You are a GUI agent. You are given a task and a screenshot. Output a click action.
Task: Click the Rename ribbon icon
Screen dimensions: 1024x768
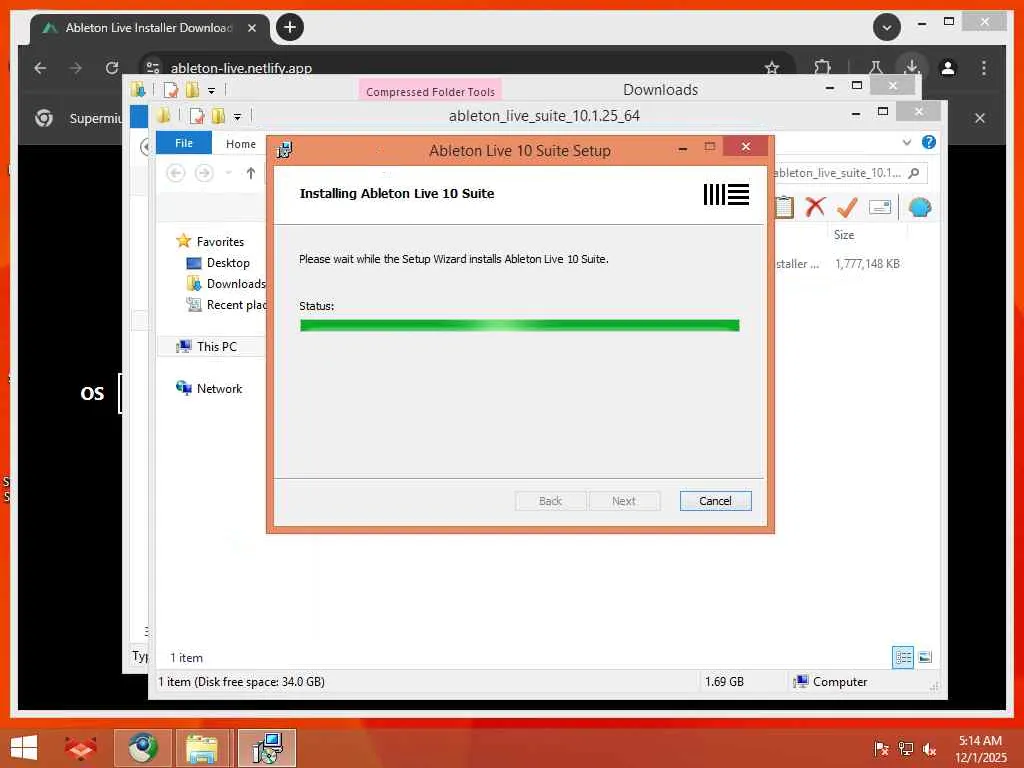880,208
